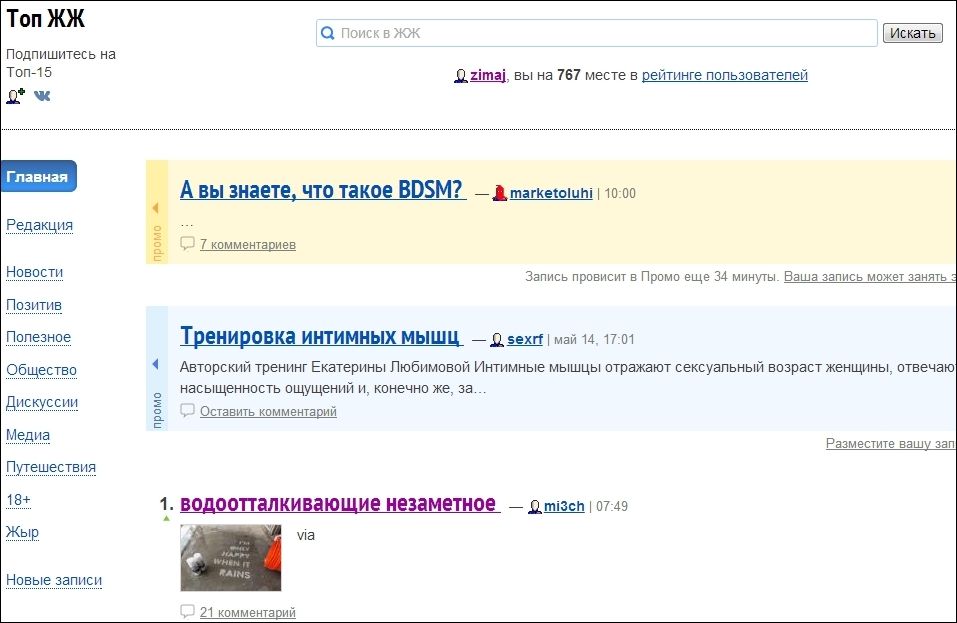957x623 pixels.
Task: Open the рейтинге пользователей link
Action: [x=724, y=75]
